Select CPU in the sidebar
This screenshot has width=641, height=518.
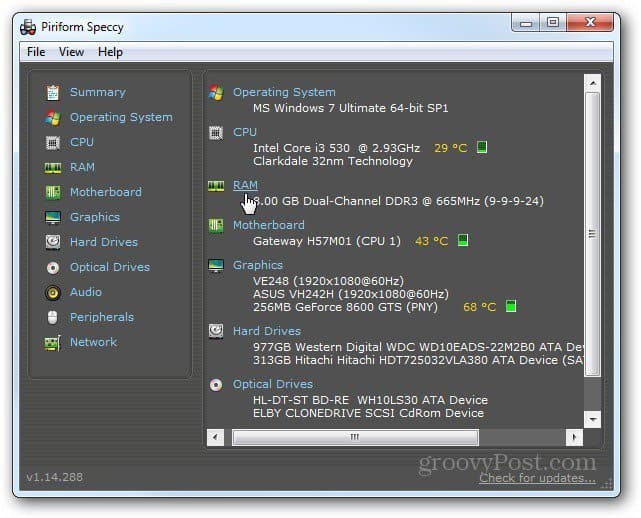(82, 142)
